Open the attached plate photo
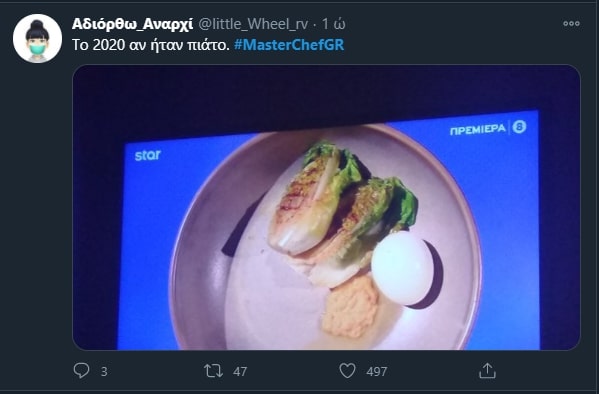599x394 pixels. pos(326,208)
